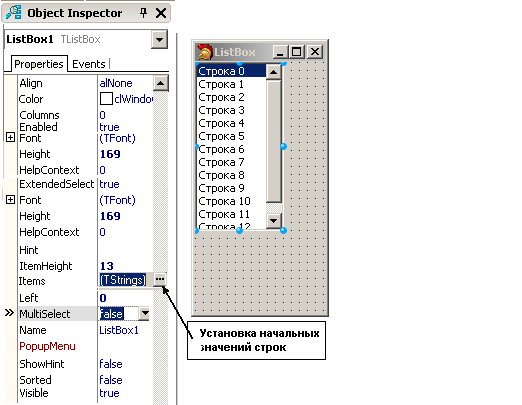Click the Sorted false value

111,380
